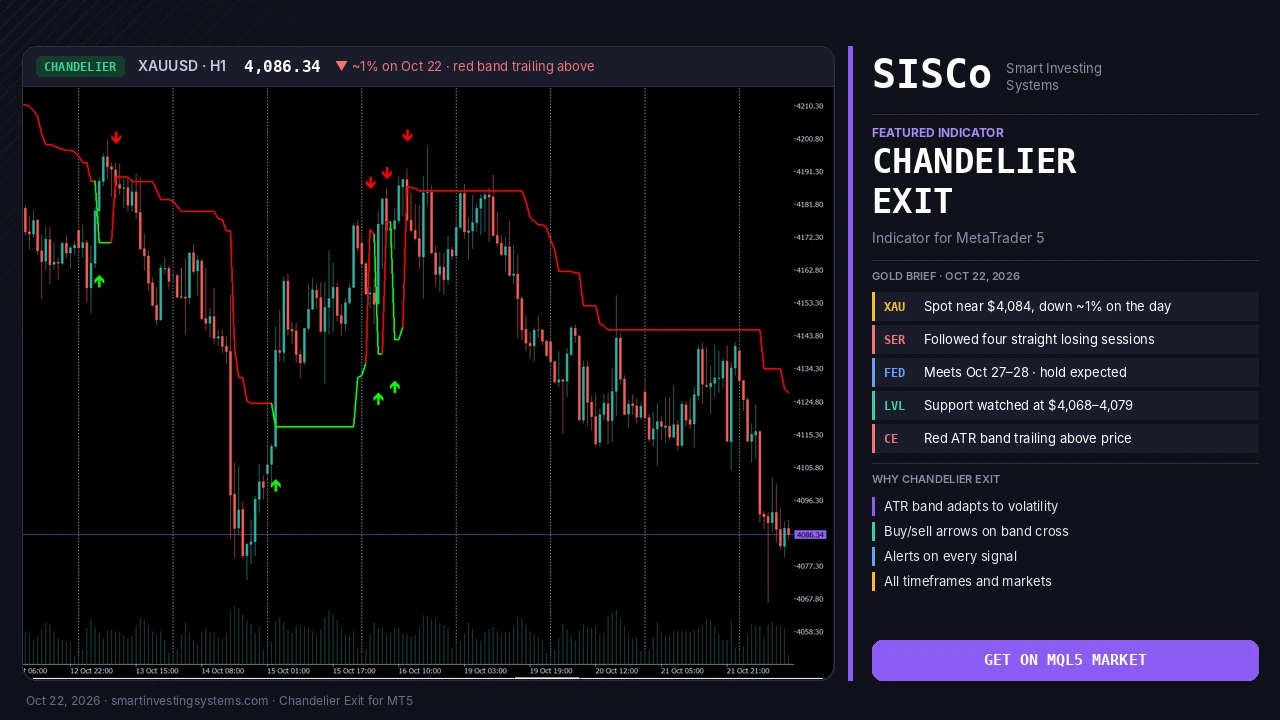Click the WHY CHANDELIER EXIT heading
Screen dimensions: 1280x720
point(936,479)
